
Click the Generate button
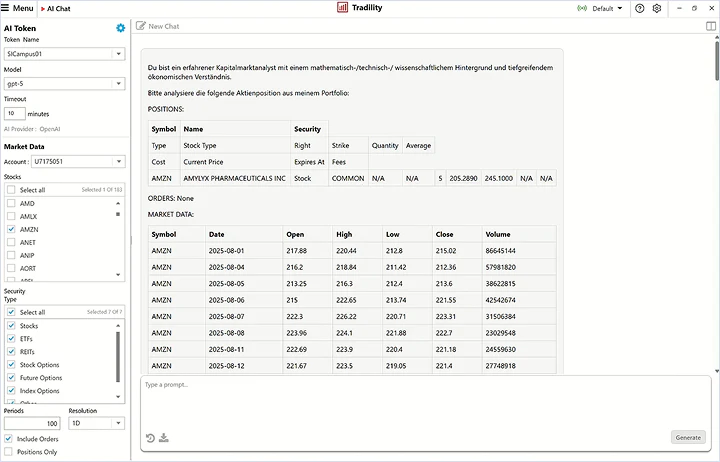687,437
